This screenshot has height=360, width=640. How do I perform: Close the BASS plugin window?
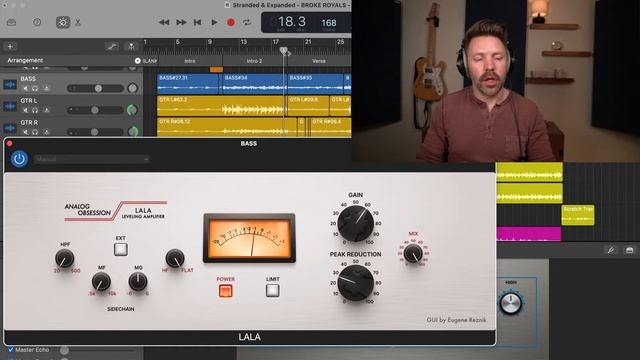pyautogui.click(x=10, y=143)
